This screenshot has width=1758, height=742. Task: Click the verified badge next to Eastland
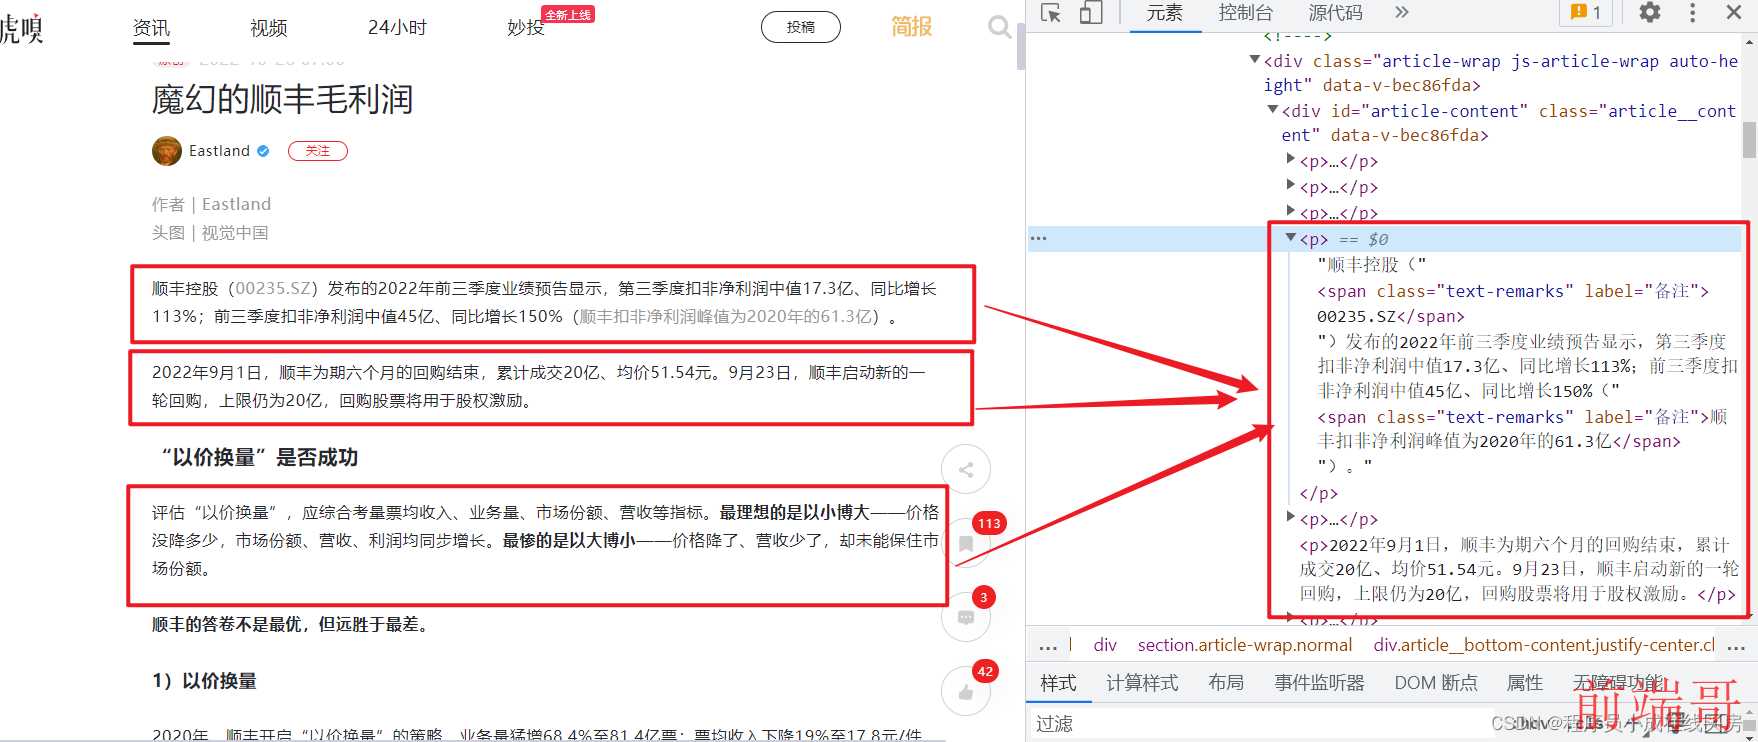[263, 151]
